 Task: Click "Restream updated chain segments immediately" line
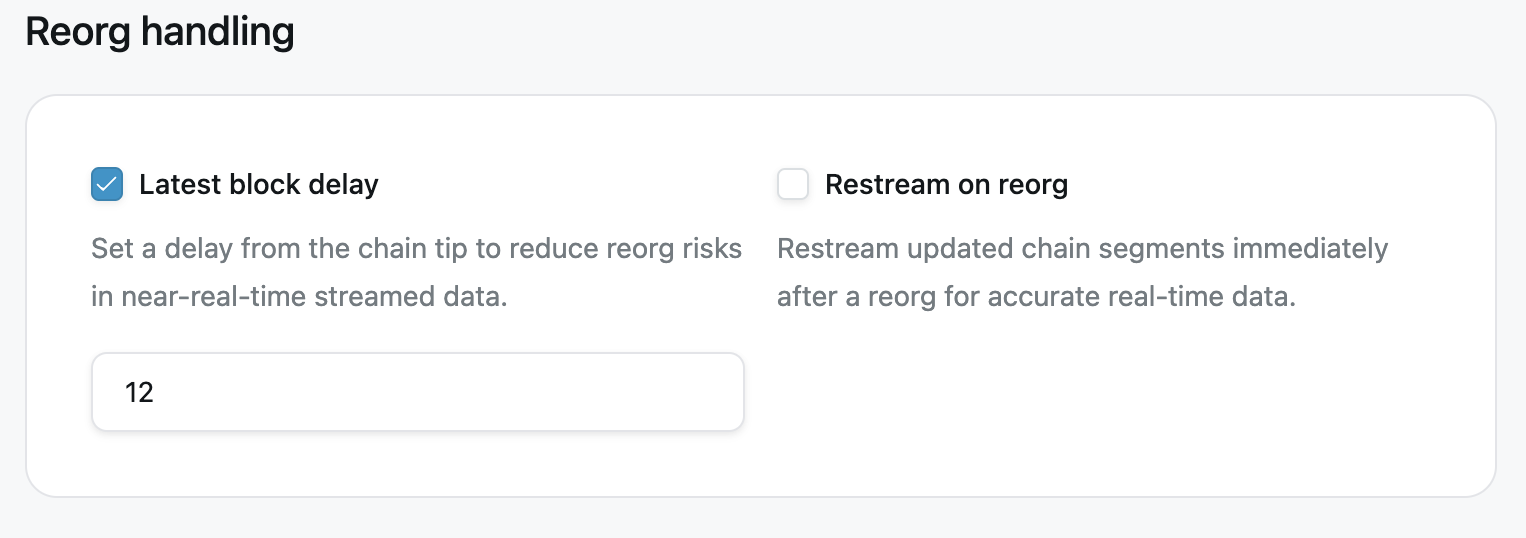coord(1082,248)
